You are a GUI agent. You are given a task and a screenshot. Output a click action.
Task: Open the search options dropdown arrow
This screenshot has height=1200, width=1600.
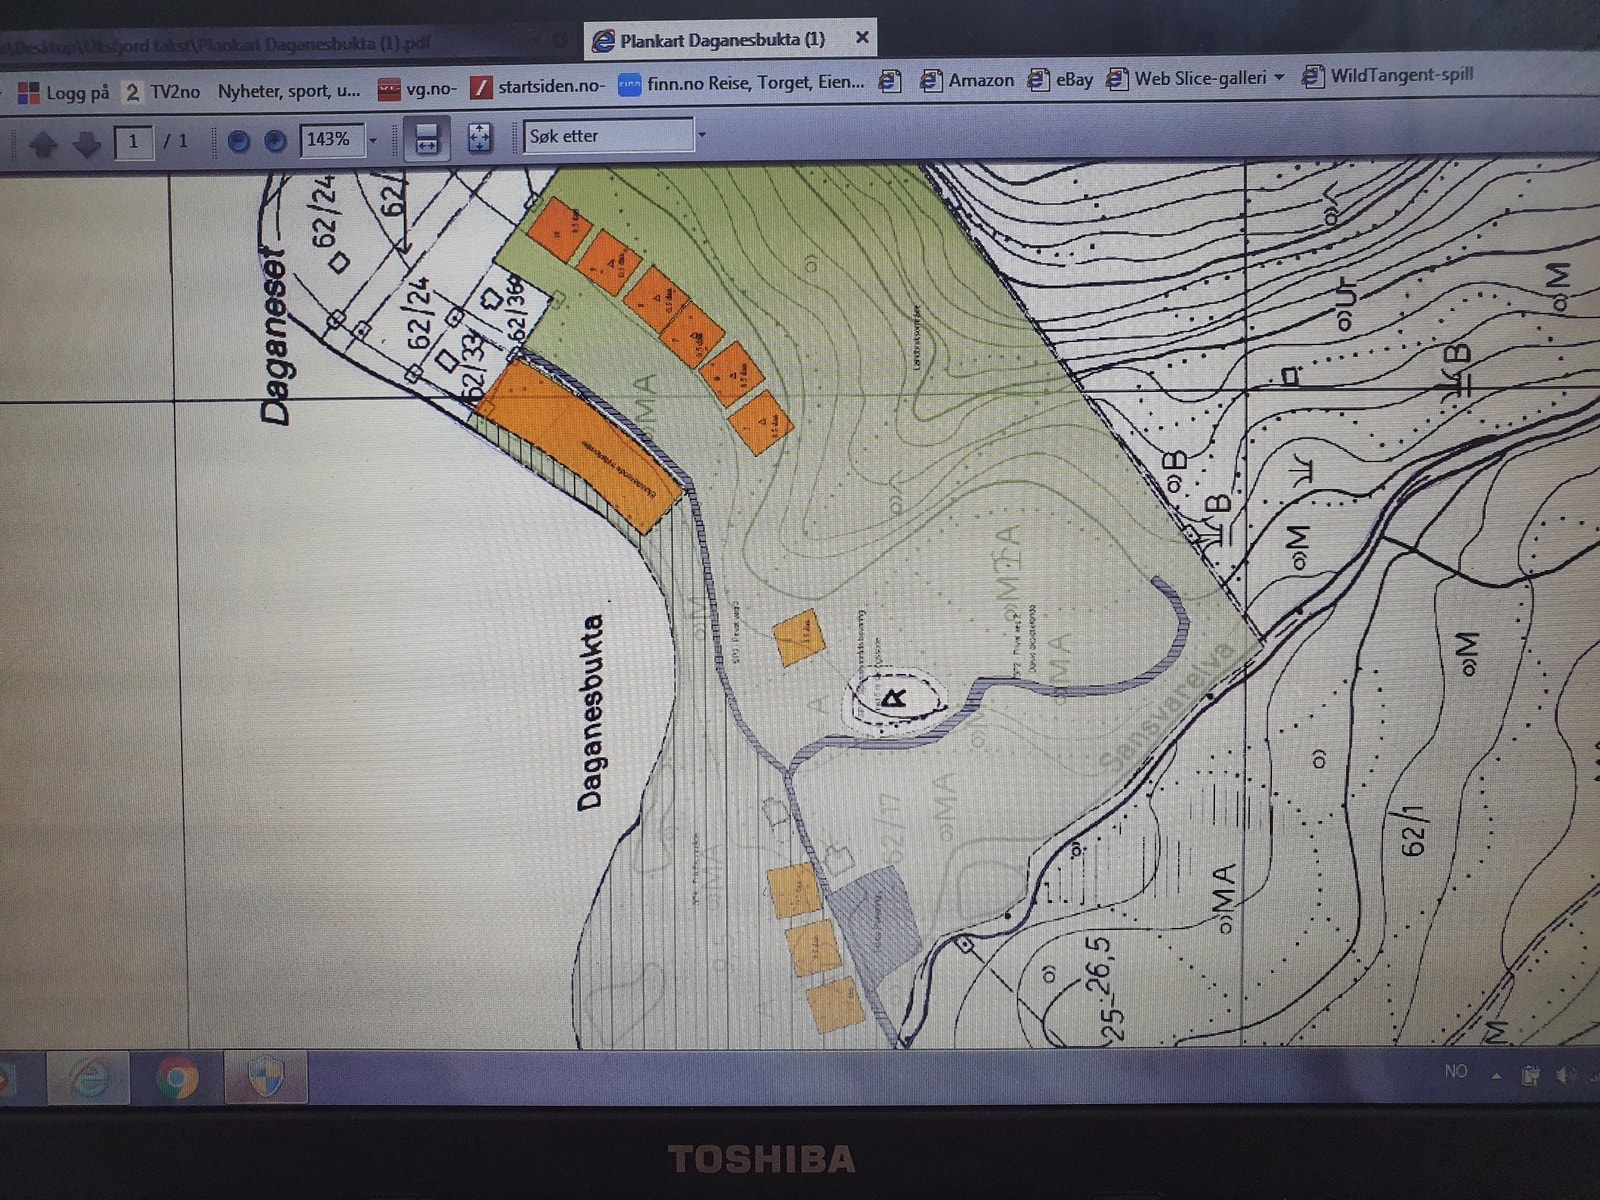701,134
